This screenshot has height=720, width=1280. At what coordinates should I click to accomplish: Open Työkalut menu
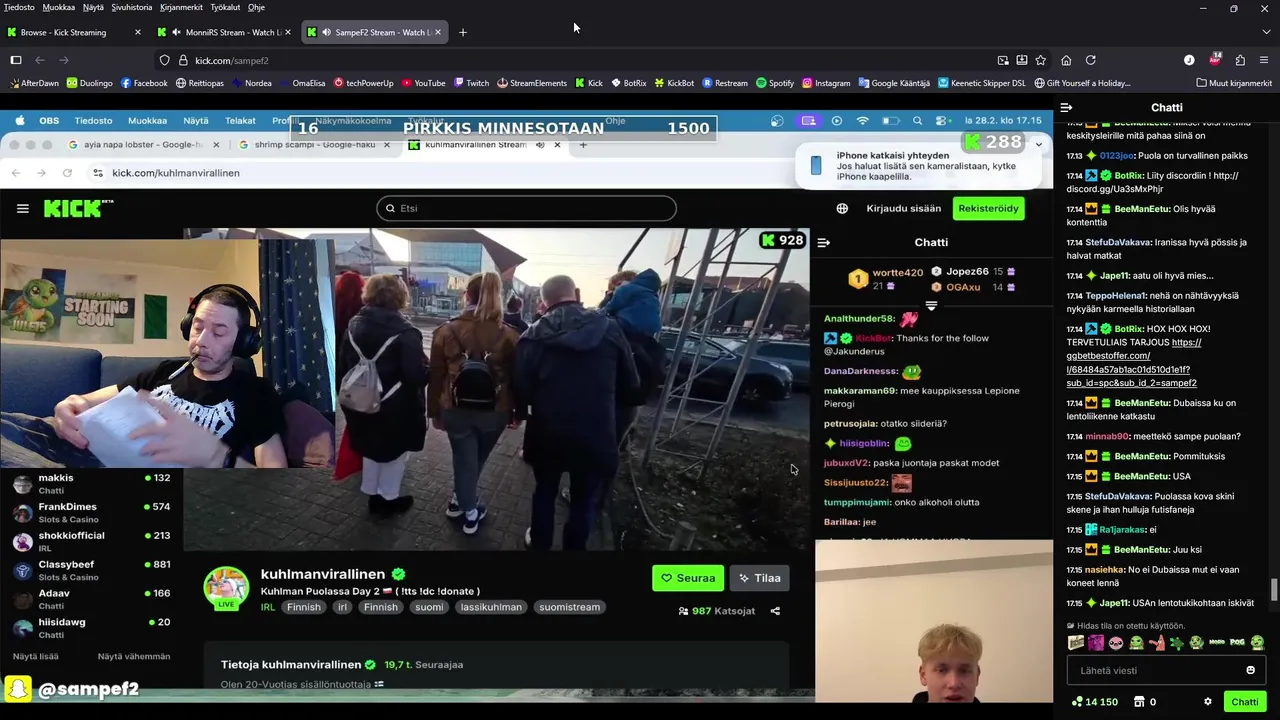[x=225, y=7]
